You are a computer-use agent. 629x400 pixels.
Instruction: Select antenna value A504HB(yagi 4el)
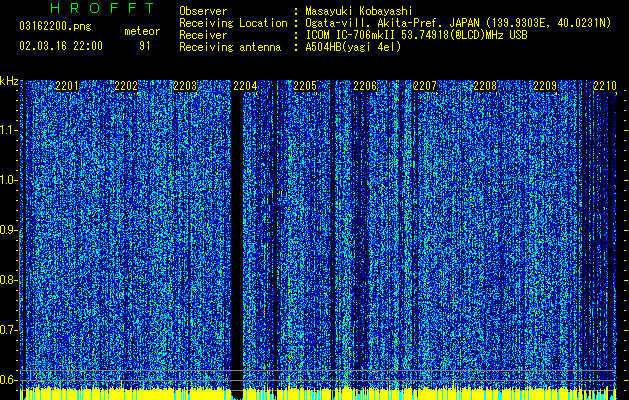pyautogui.click(x=353, y=47)
